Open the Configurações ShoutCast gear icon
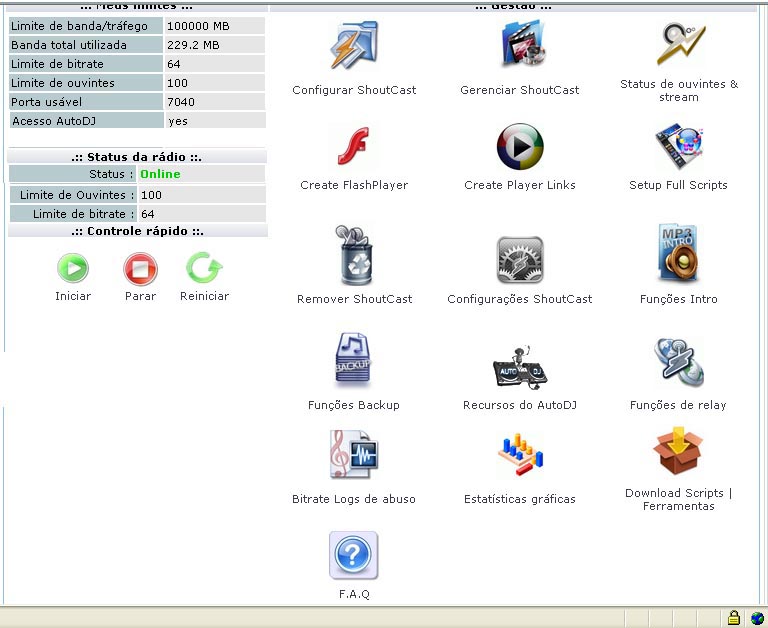 (x=520, y=260)
